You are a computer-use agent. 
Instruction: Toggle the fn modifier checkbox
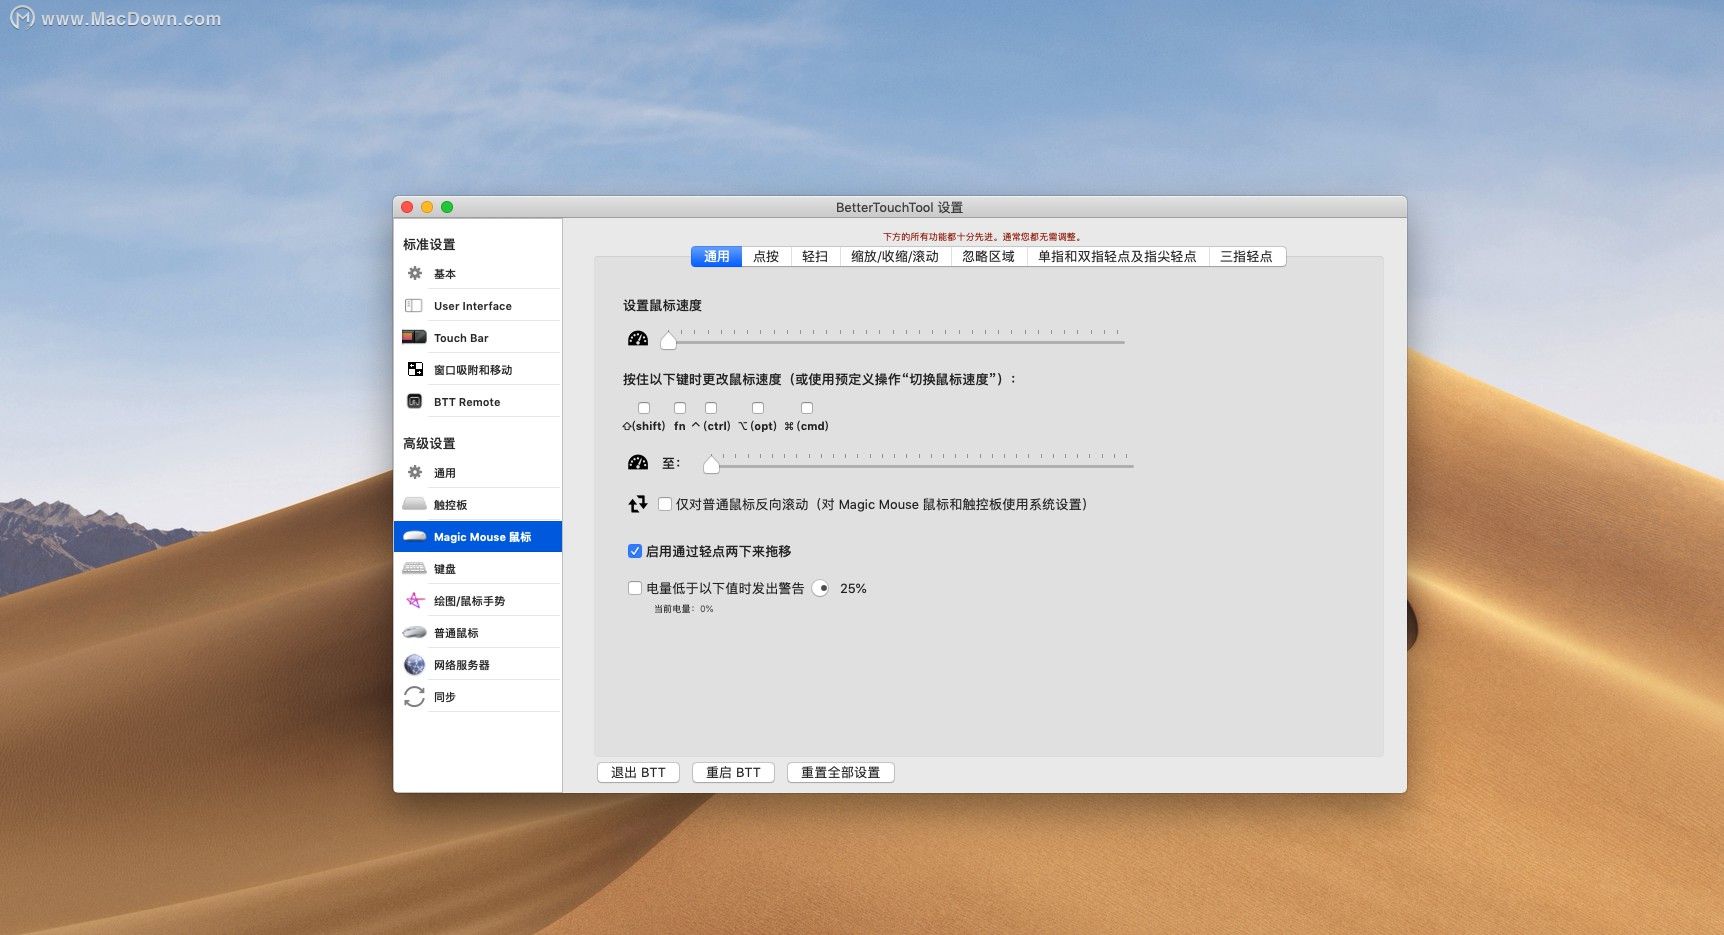[x=680, y=408]
